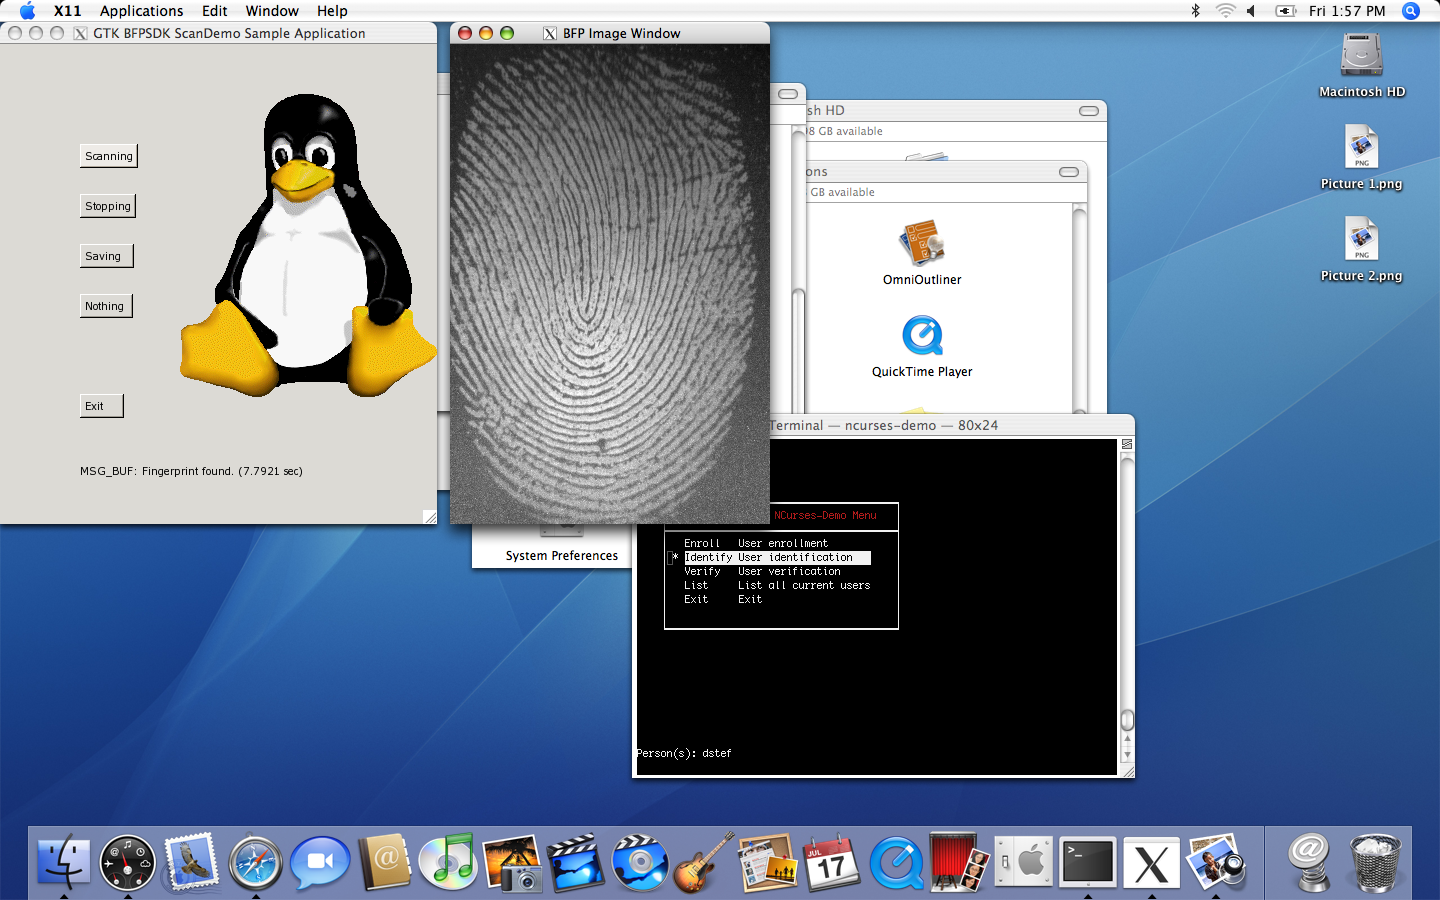1440x900 pixels.
Task: Launch QuickTime Player from Finder window
Action: [x=921, y=337]
